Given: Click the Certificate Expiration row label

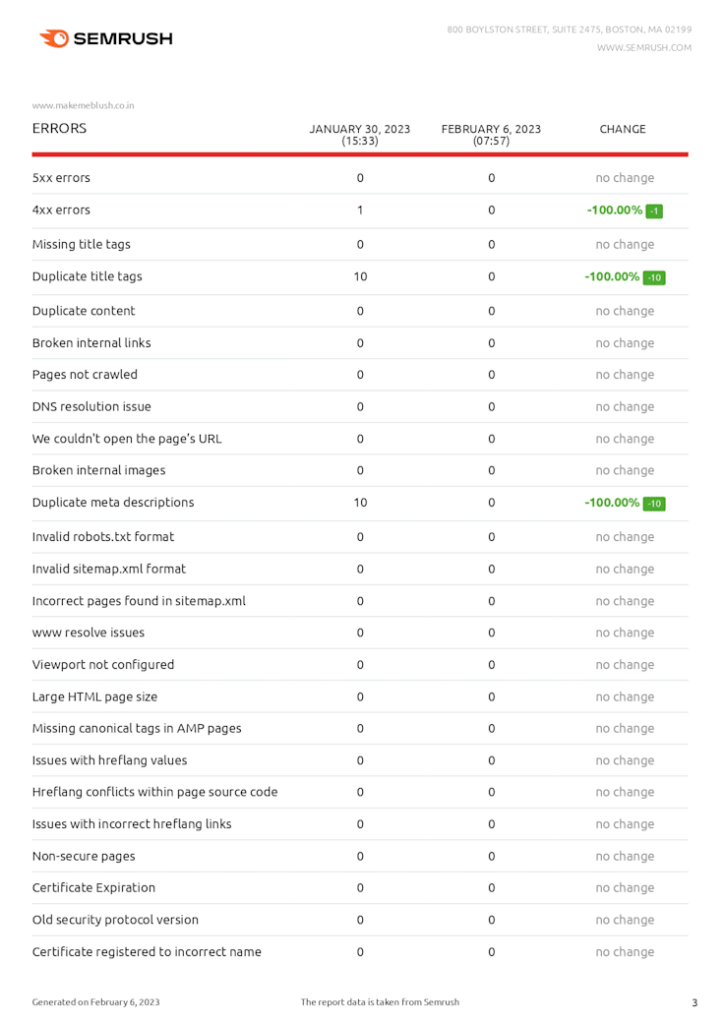Looking at the screenshot, I should click(x=93, y=888).
